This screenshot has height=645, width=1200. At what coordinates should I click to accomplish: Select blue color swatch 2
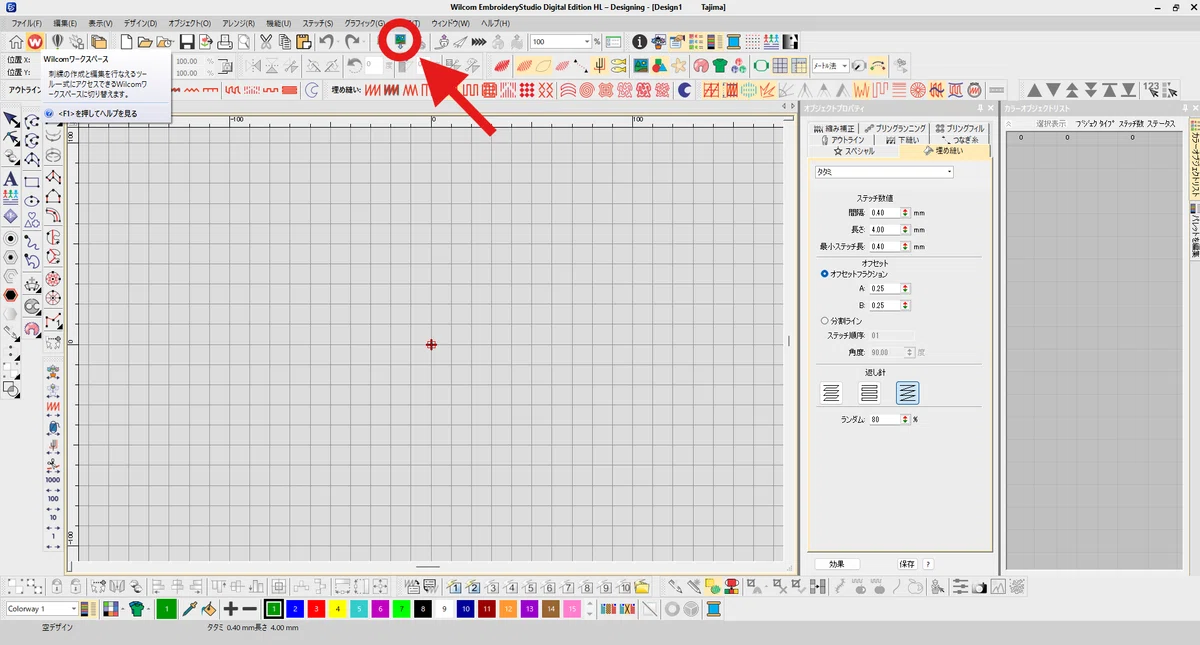(293, 608)
